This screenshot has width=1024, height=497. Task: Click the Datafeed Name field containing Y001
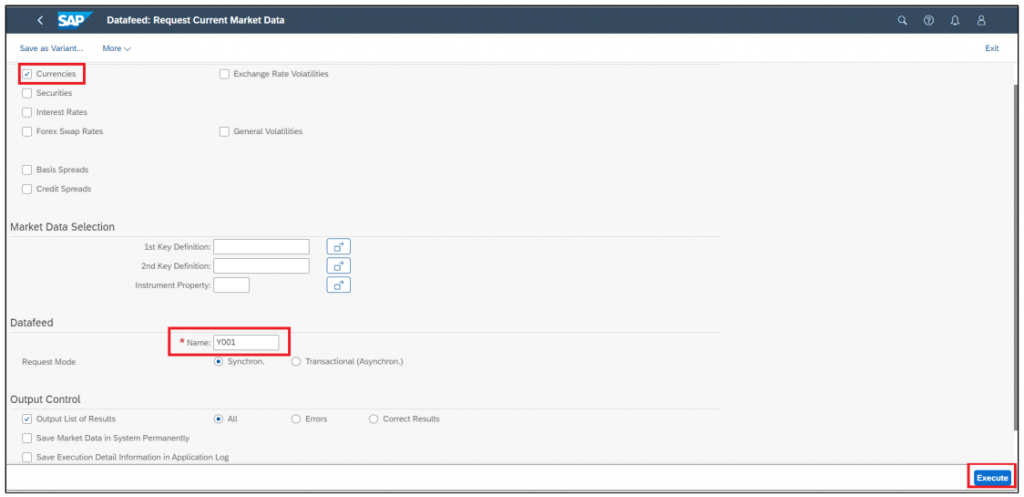246,342
